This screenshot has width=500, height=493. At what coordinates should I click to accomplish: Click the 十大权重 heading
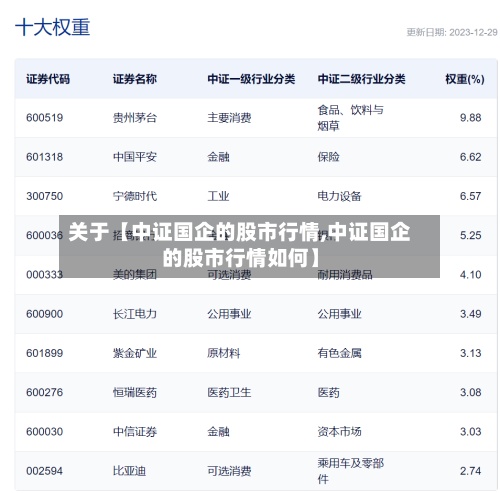click(53, 27)
